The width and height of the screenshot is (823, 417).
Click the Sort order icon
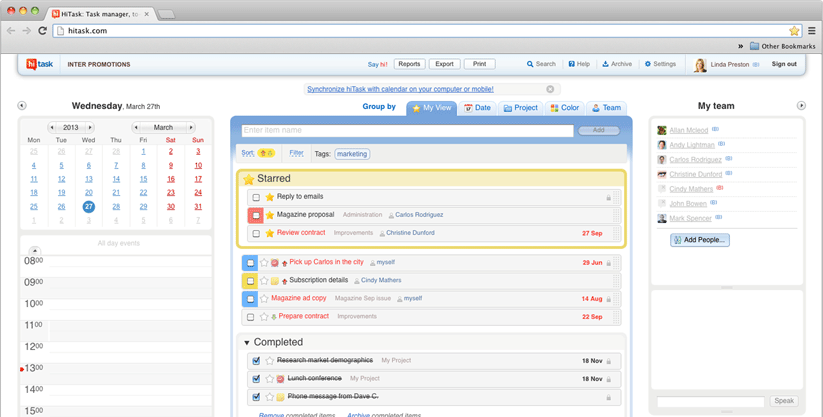coord(266,154)
